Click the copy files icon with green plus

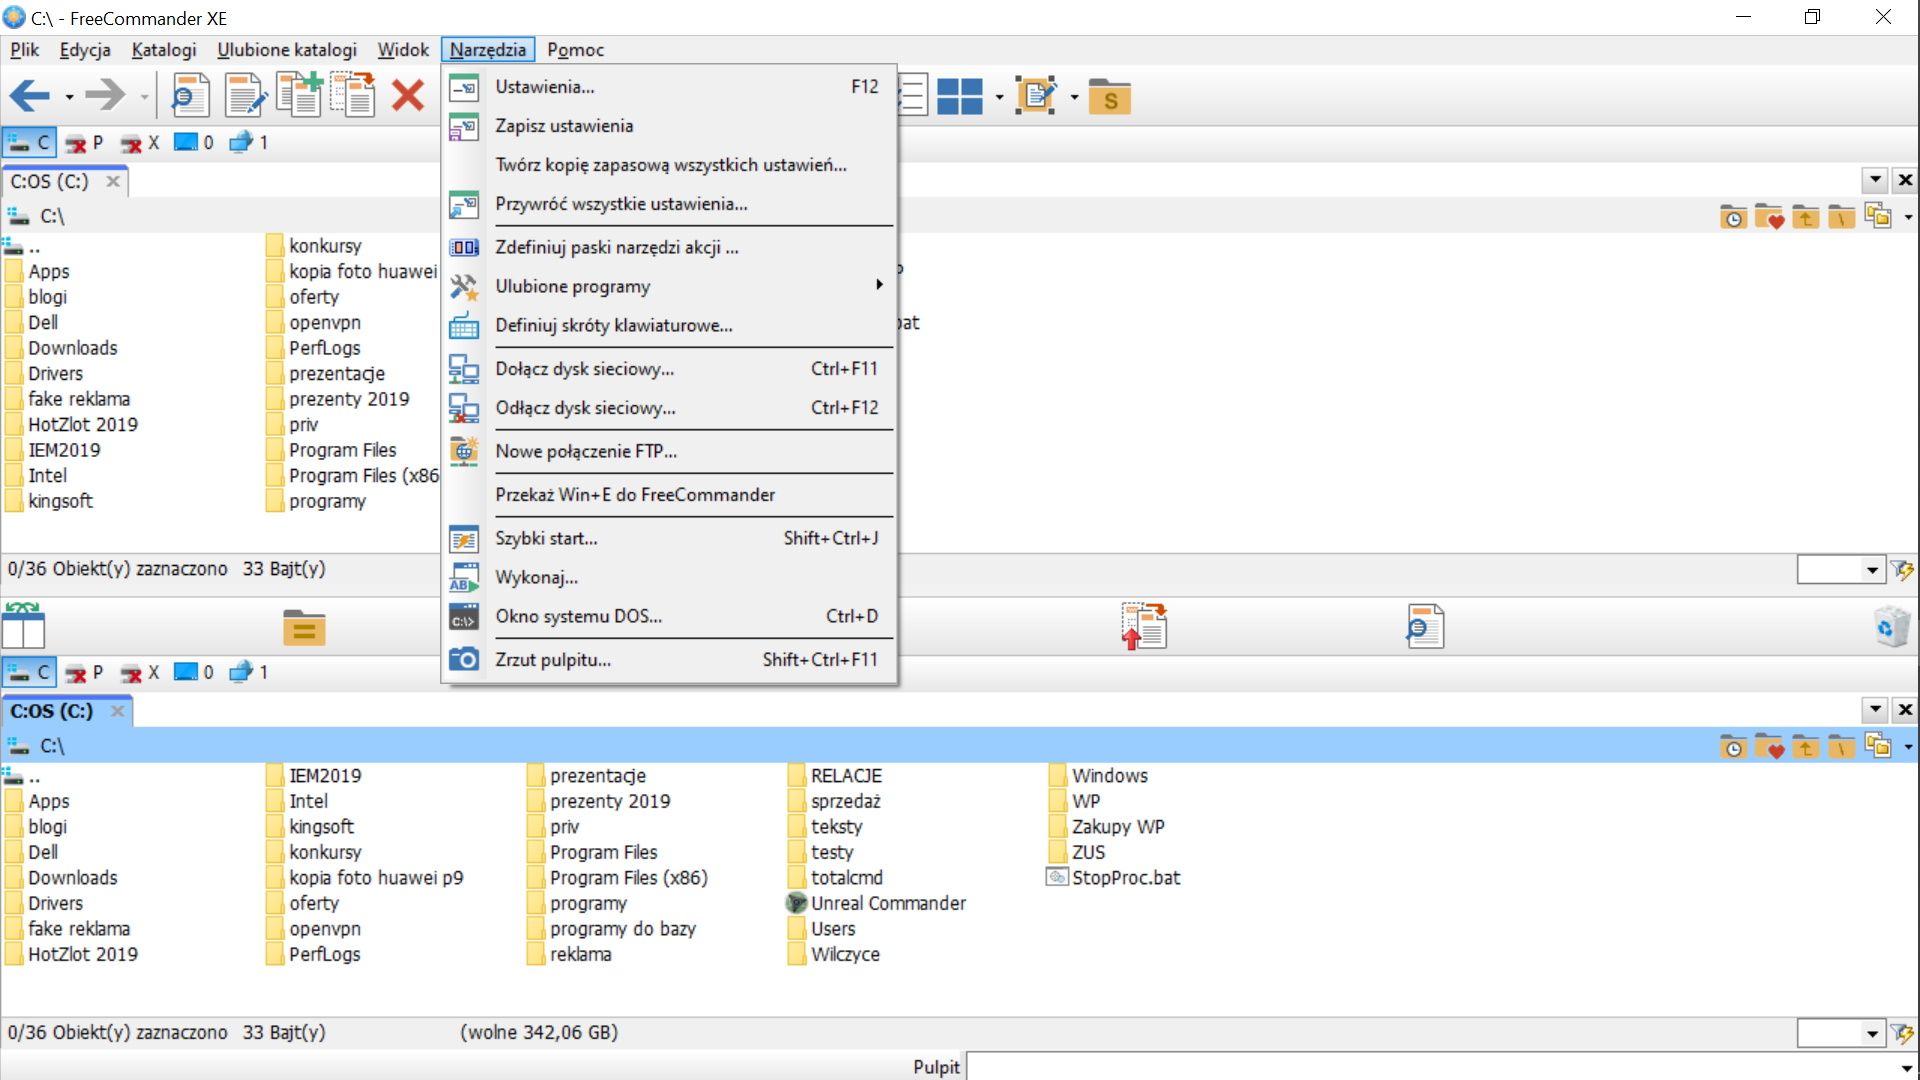click(x=299, y=96)
